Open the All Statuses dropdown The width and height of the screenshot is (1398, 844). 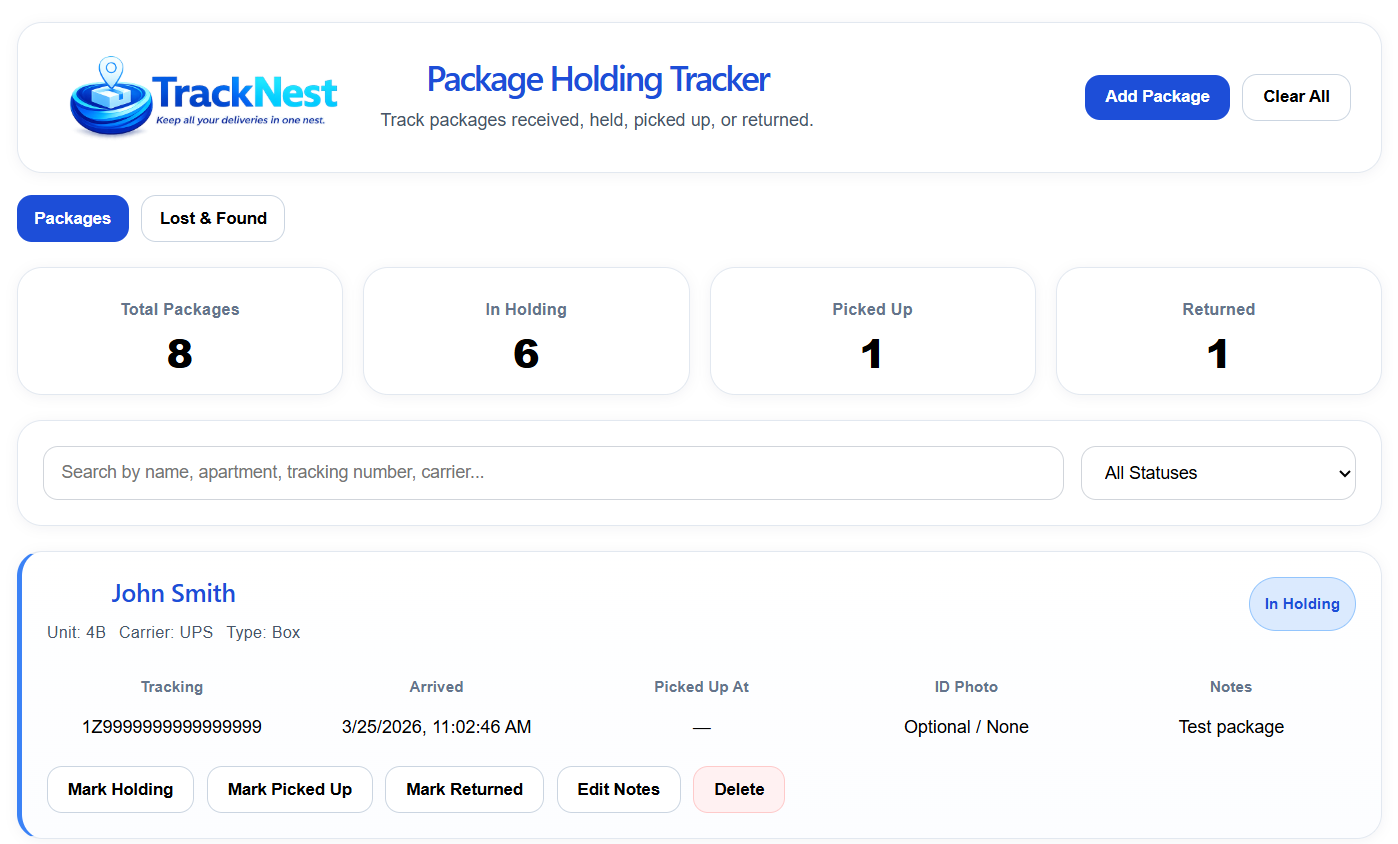click(x=1218, y=473)
